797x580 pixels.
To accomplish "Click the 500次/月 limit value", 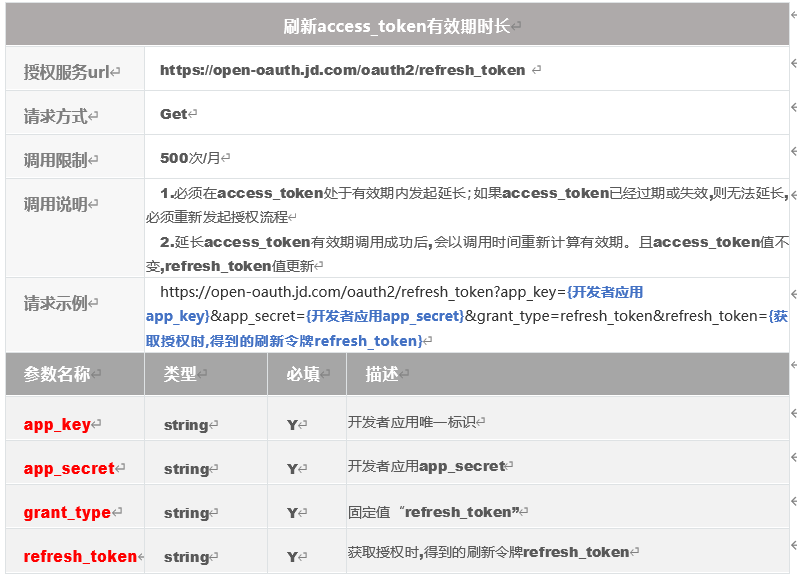I will pos(190,158).
